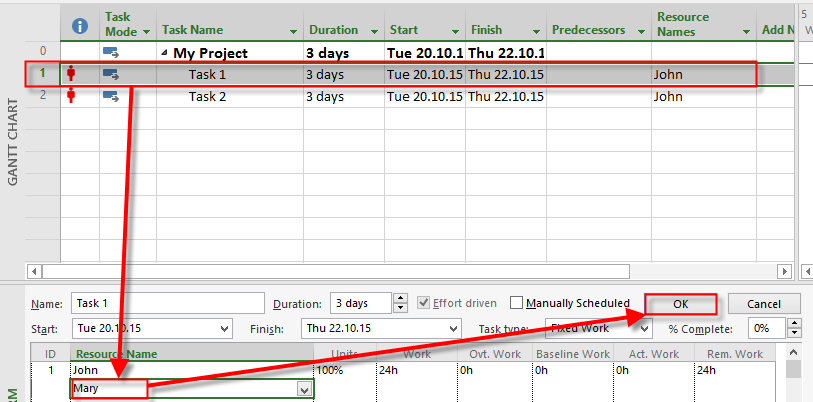Toggle the Manually Scheduled checkbox

516,303
